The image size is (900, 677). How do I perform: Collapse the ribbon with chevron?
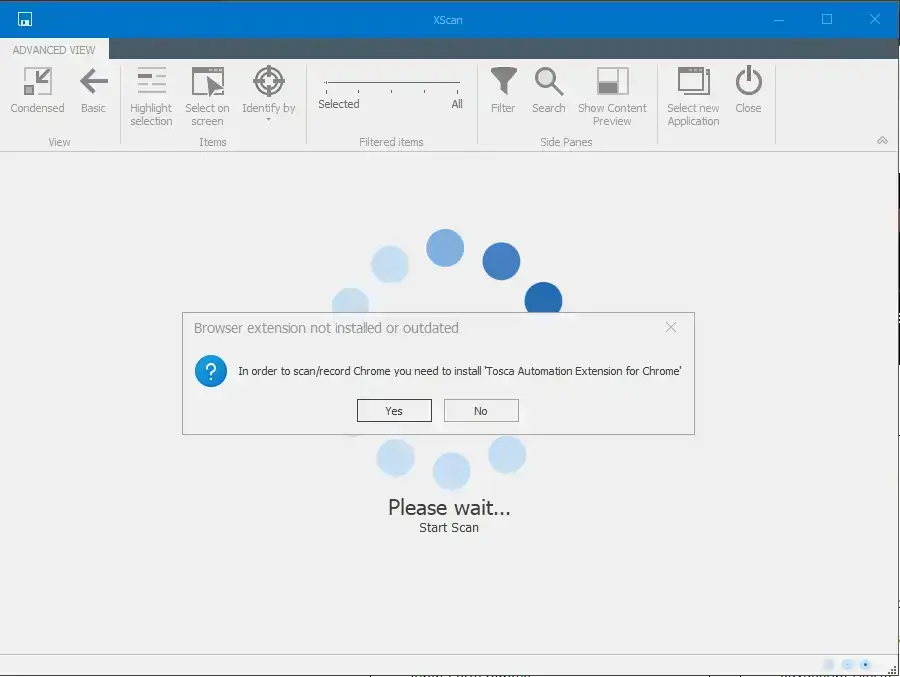(882, 141)
